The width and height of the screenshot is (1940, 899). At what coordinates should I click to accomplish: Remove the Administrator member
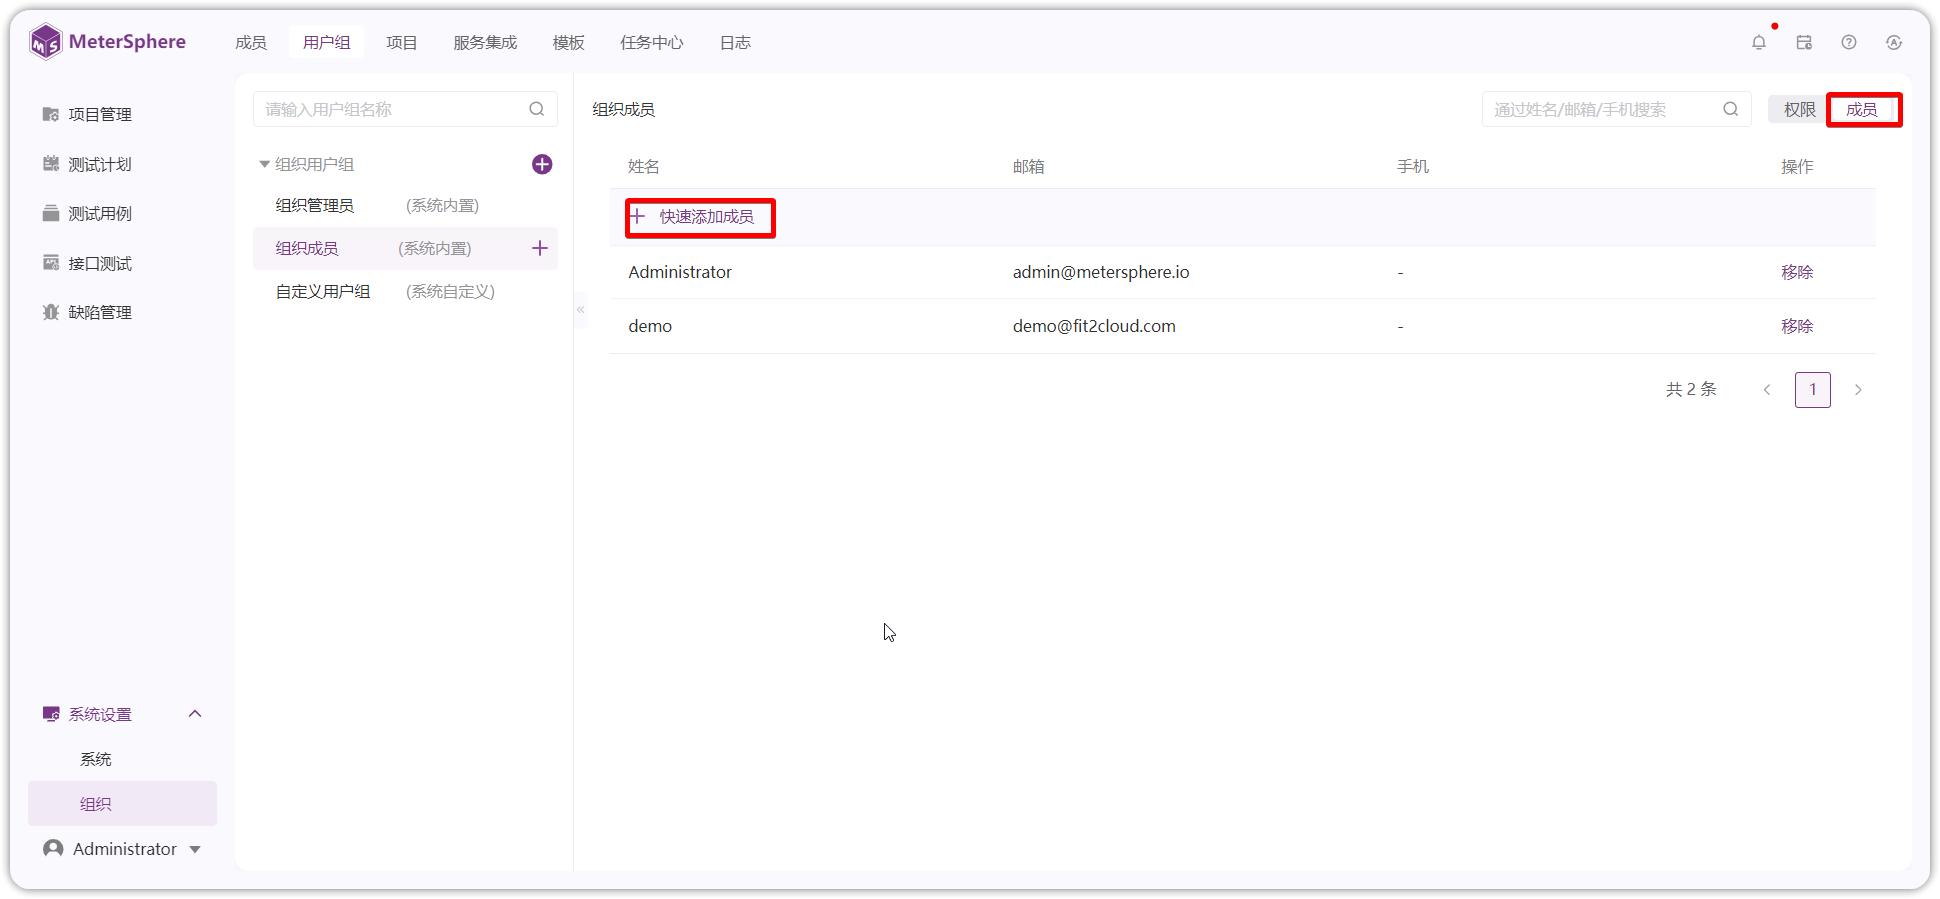[x=1797, y=272]
